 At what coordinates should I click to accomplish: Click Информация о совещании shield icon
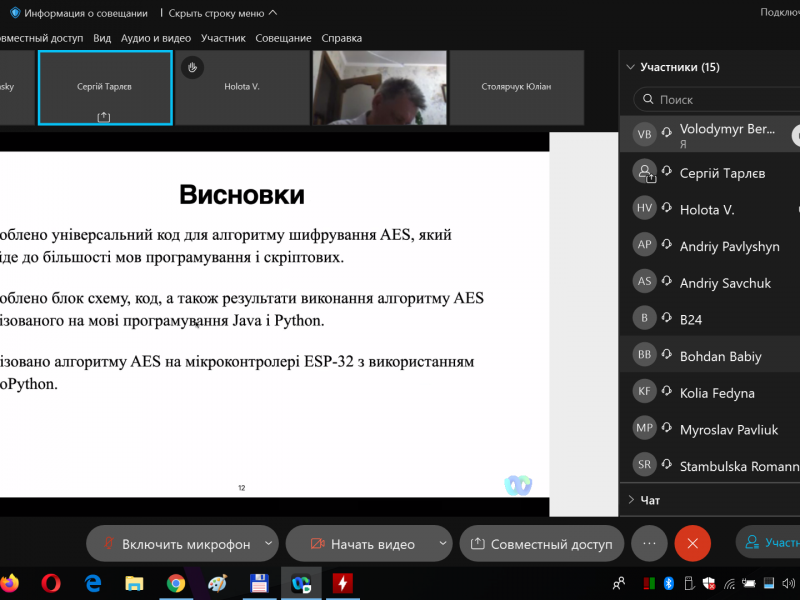15,13
